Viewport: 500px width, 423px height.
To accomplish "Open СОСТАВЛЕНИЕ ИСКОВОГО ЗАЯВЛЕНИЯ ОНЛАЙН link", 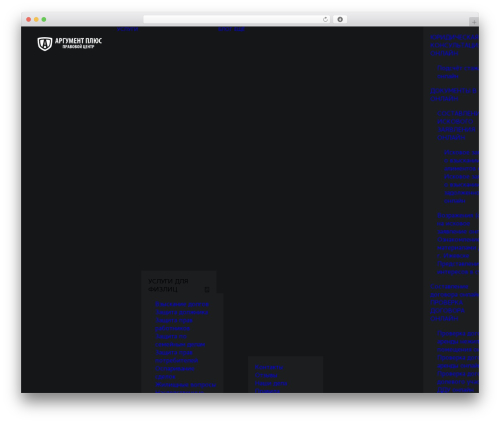I will [458, 125].
